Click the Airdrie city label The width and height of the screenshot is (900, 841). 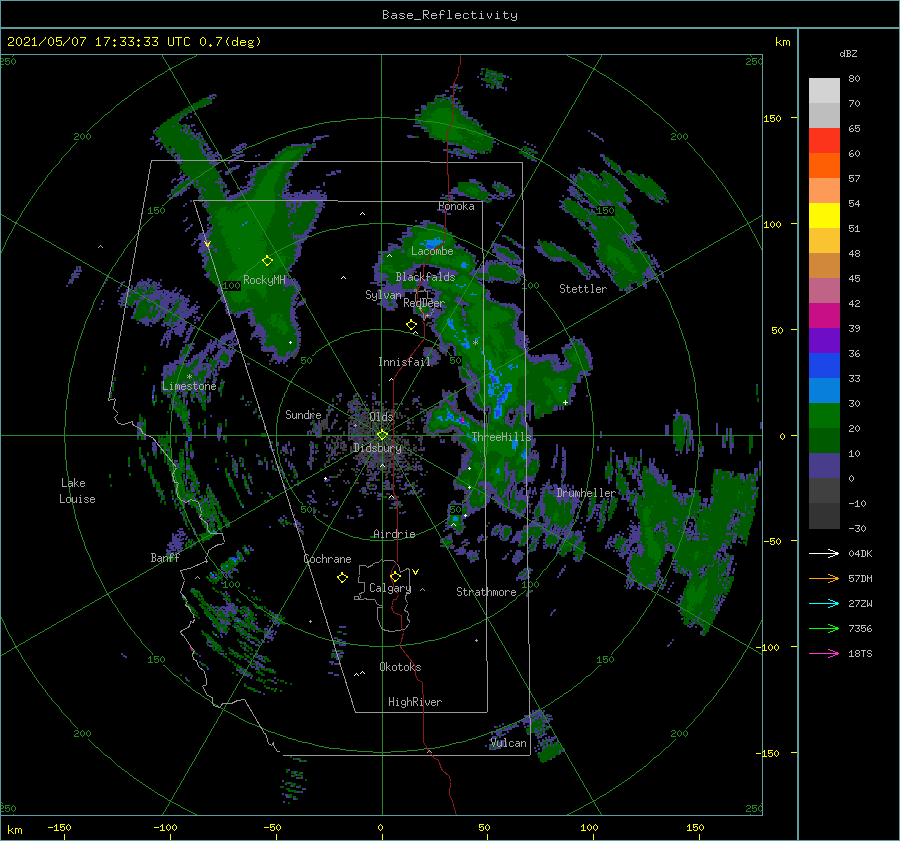(394, 534)
